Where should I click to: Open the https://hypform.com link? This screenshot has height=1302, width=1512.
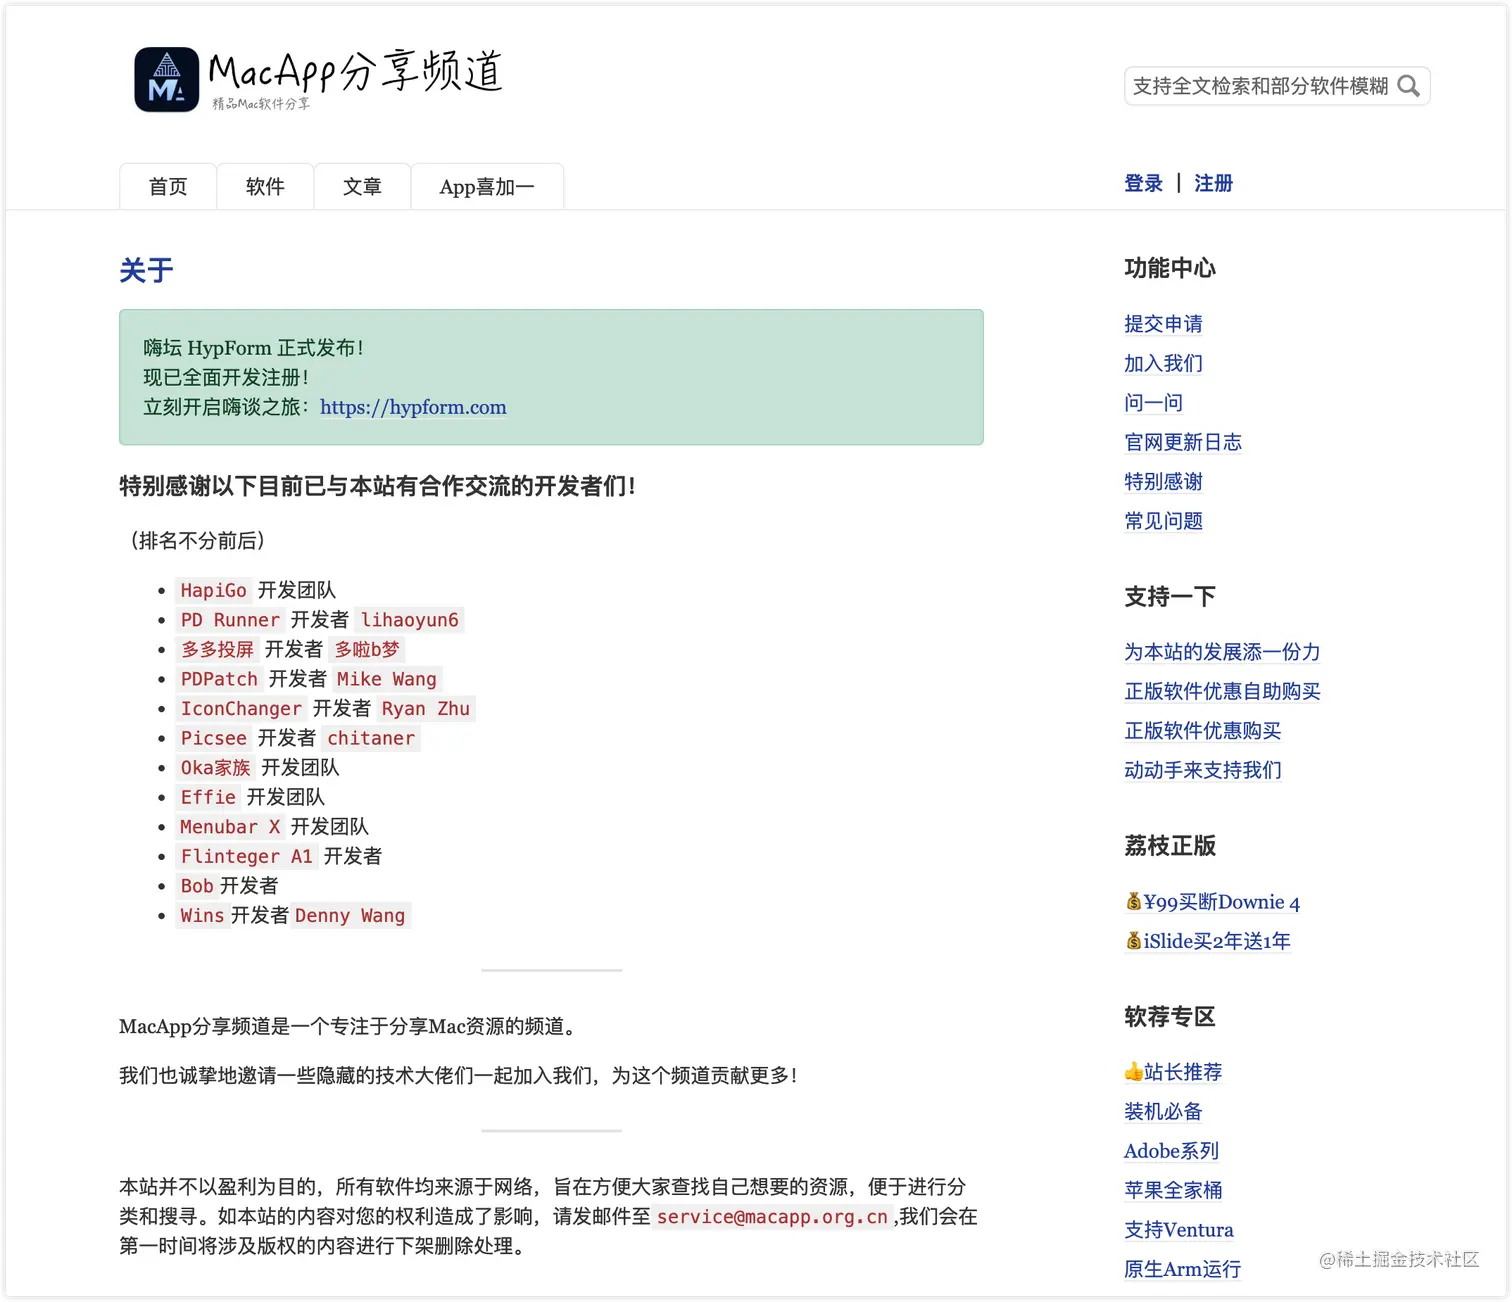413,407
